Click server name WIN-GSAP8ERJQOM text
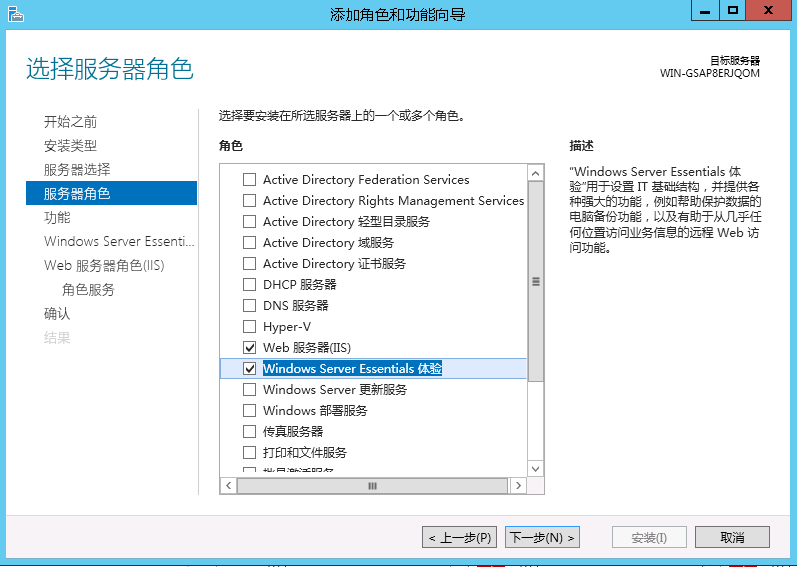 [x=710, y=73]
